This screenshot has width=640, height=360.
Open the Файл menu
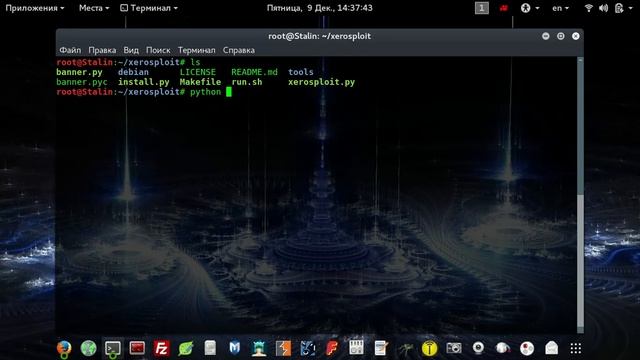coord(70,50)
